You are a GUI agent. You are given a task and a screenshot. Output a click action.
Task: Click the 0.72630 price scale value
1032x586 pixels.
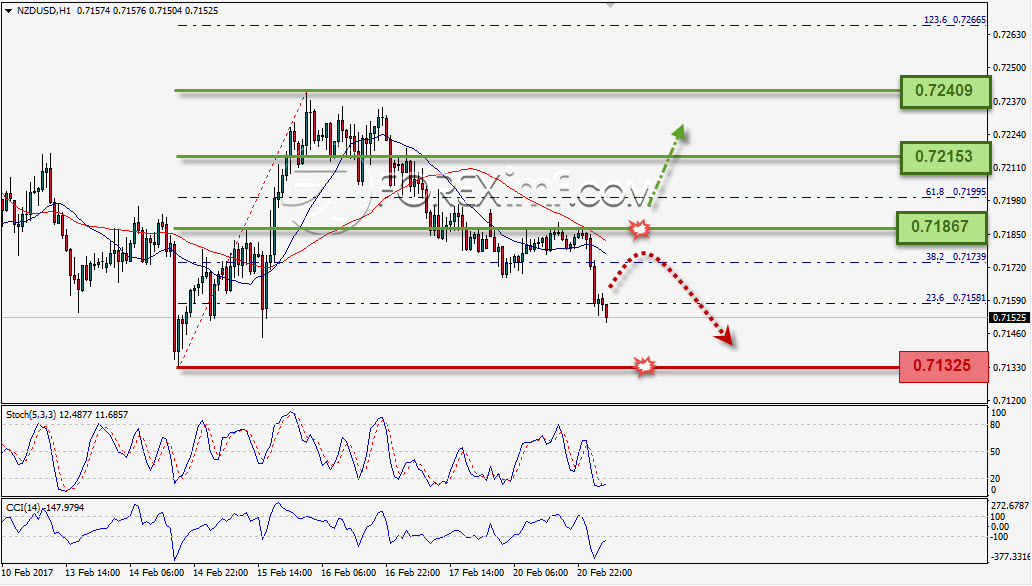1010,34
